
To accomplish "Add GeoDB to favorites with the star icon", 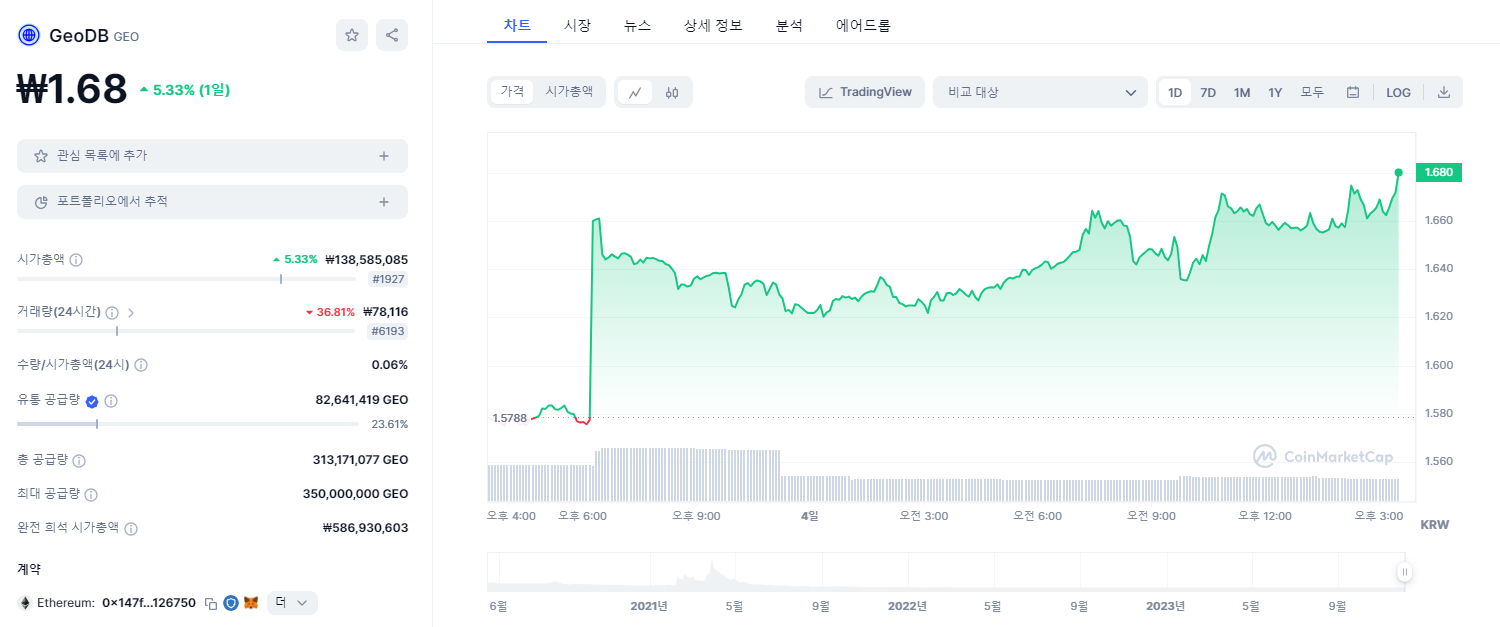I will click(x=352, y=35).
